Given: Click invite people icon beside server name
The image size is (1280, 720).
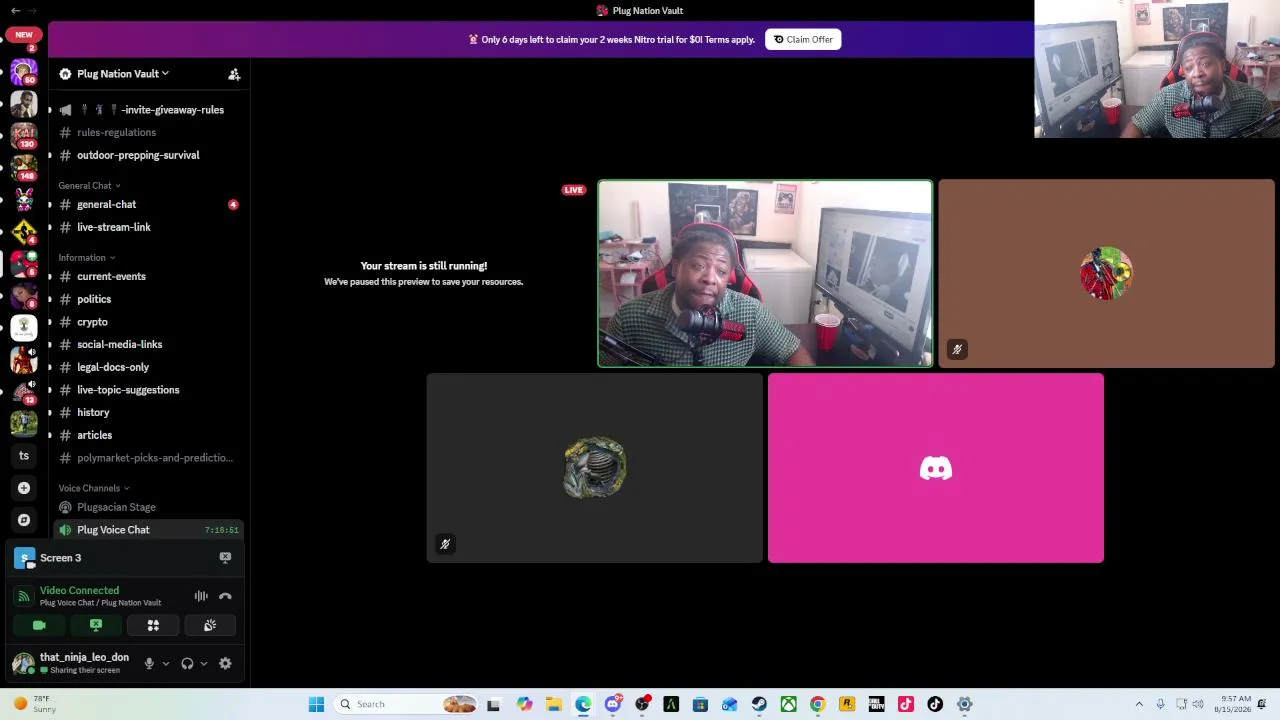Looking at the screenshot, I should click(234, 74).
